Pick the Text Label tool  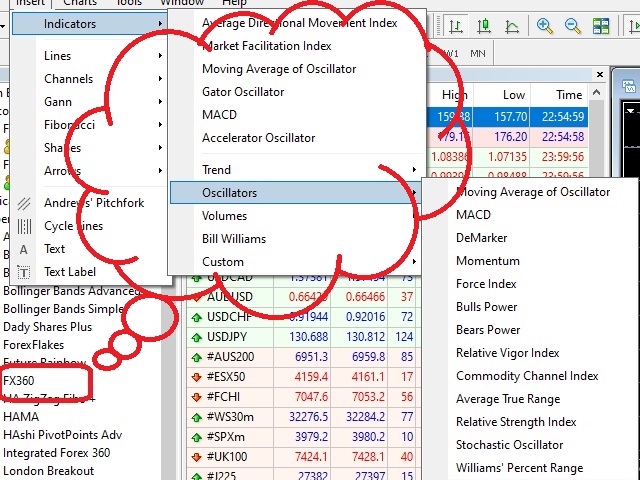[69, 272]
